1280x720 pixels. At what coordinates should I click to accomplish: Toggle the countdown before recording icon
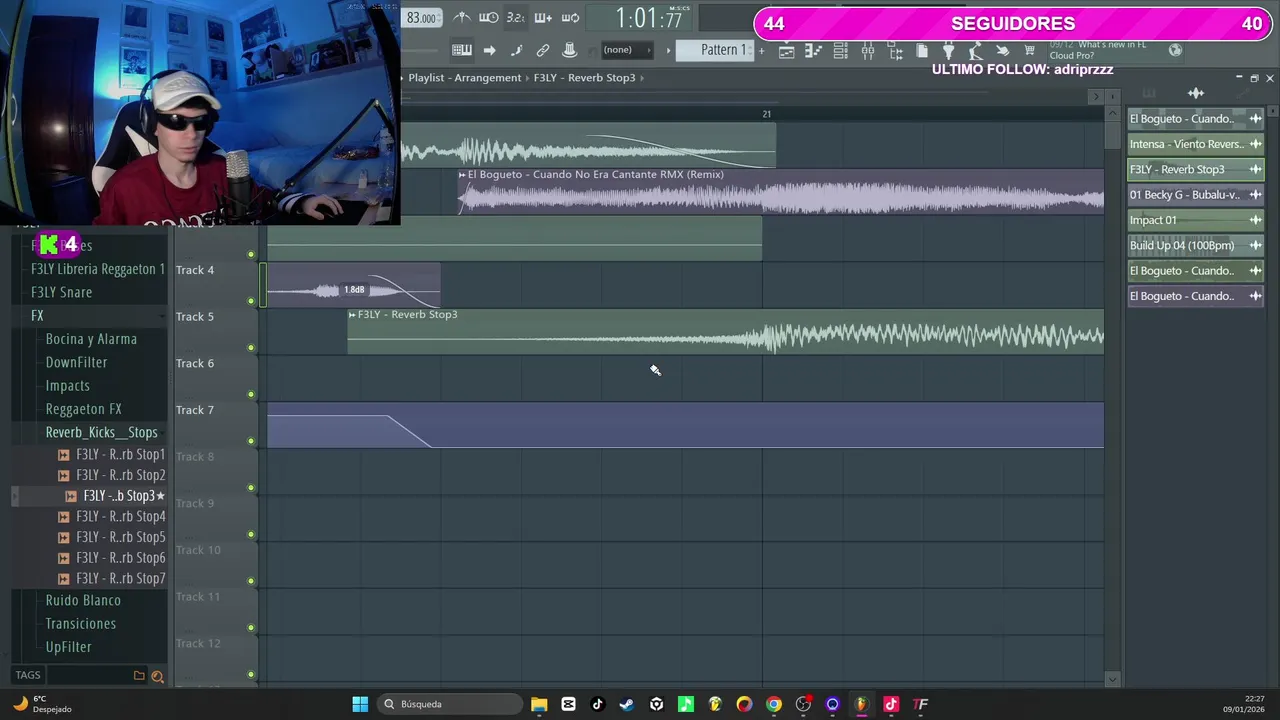(x=489, y=17)
